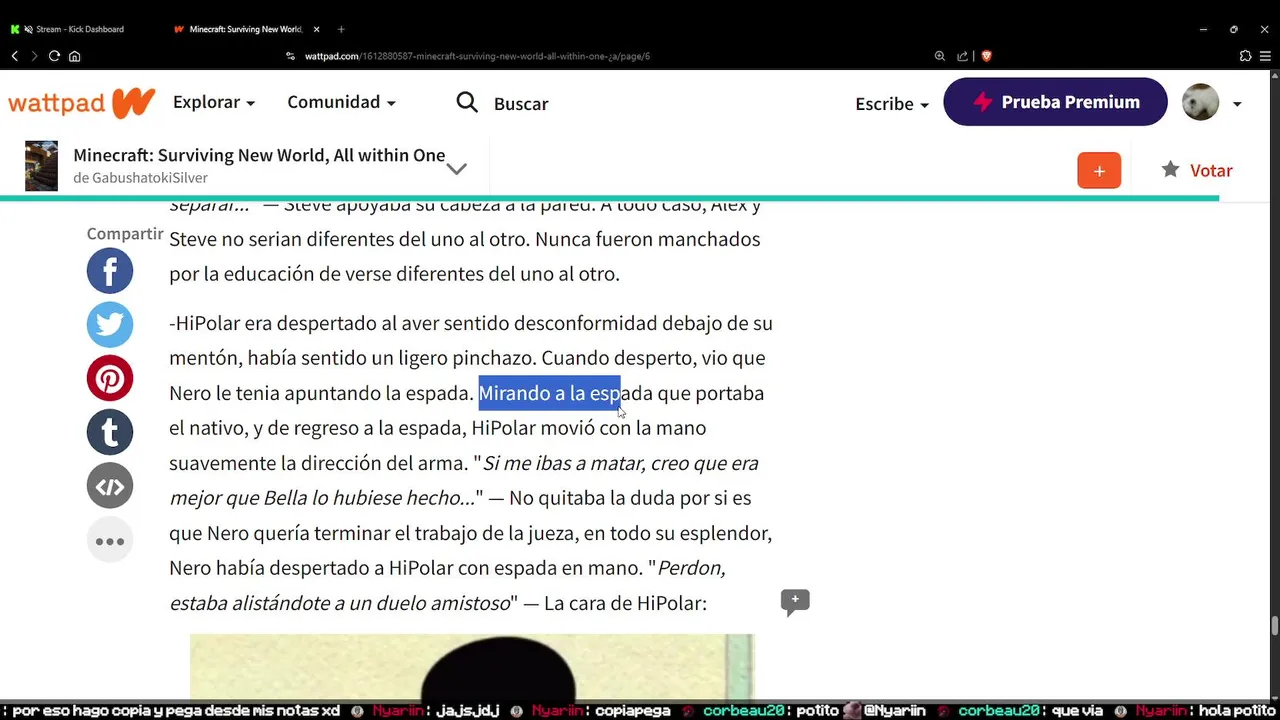Open the browser home page

pyautogui.click(x=74, y=56)
